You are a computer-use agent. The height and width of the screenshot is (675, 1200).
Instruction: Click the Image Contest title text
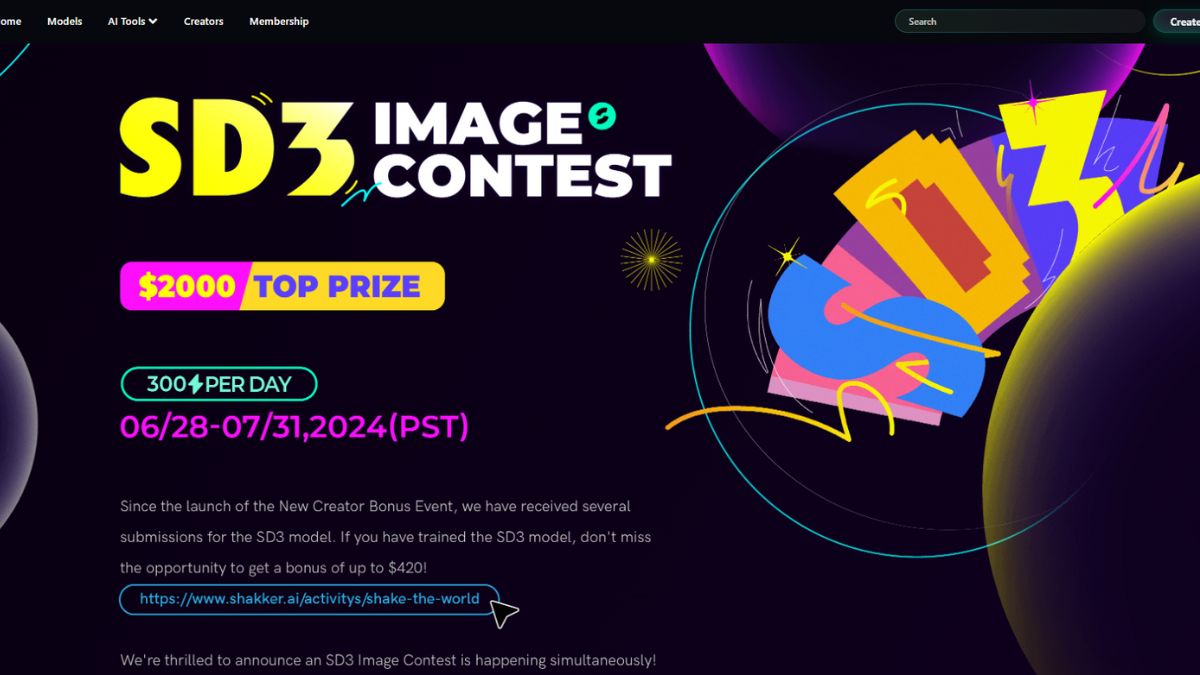[x=522, y=150]
